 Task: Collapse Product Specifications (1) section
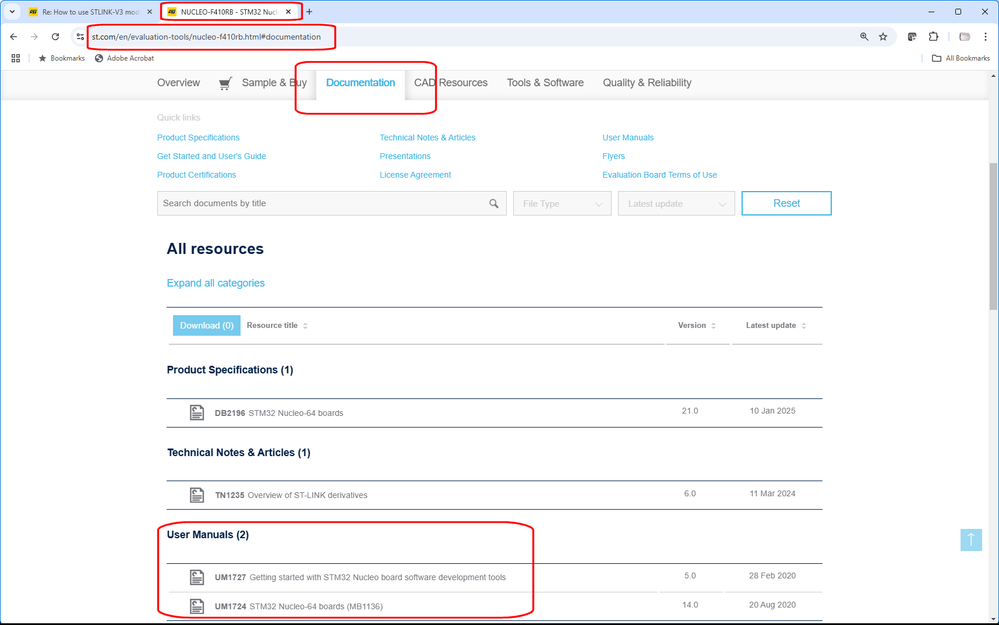coord(230,370)
